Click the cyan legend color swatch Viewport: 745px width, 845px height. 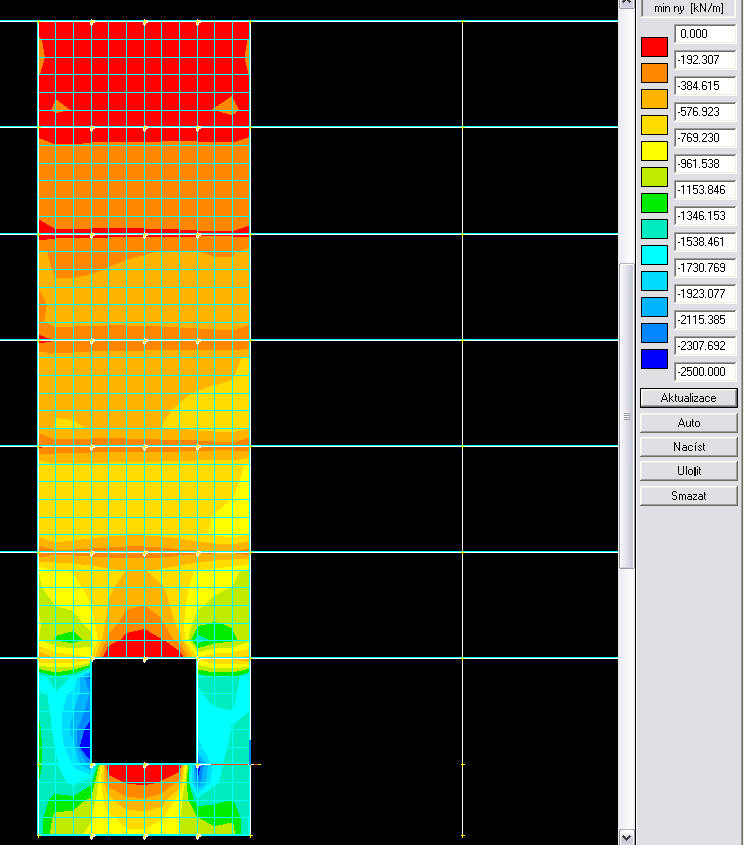click(x=654, y=255)
